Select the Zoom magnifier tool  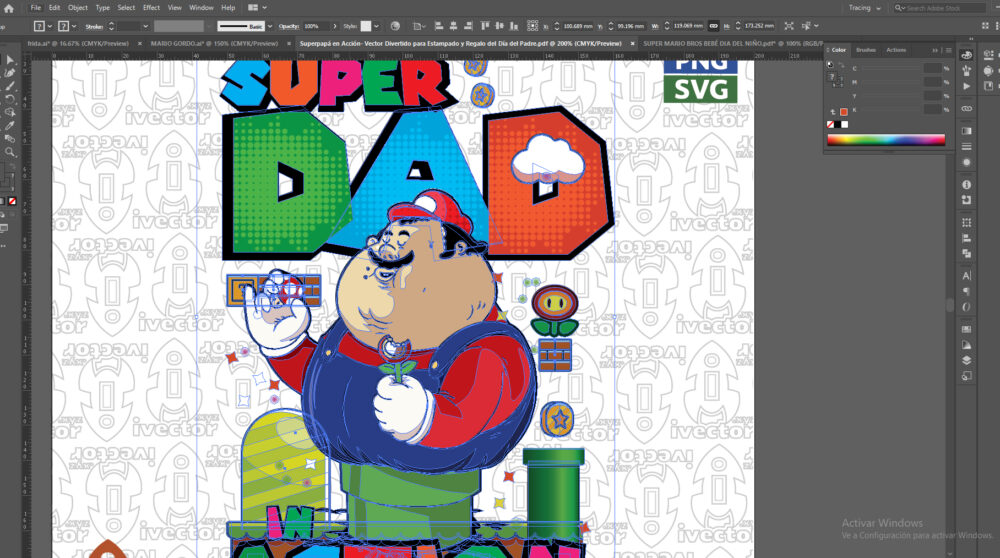[10, 152]
